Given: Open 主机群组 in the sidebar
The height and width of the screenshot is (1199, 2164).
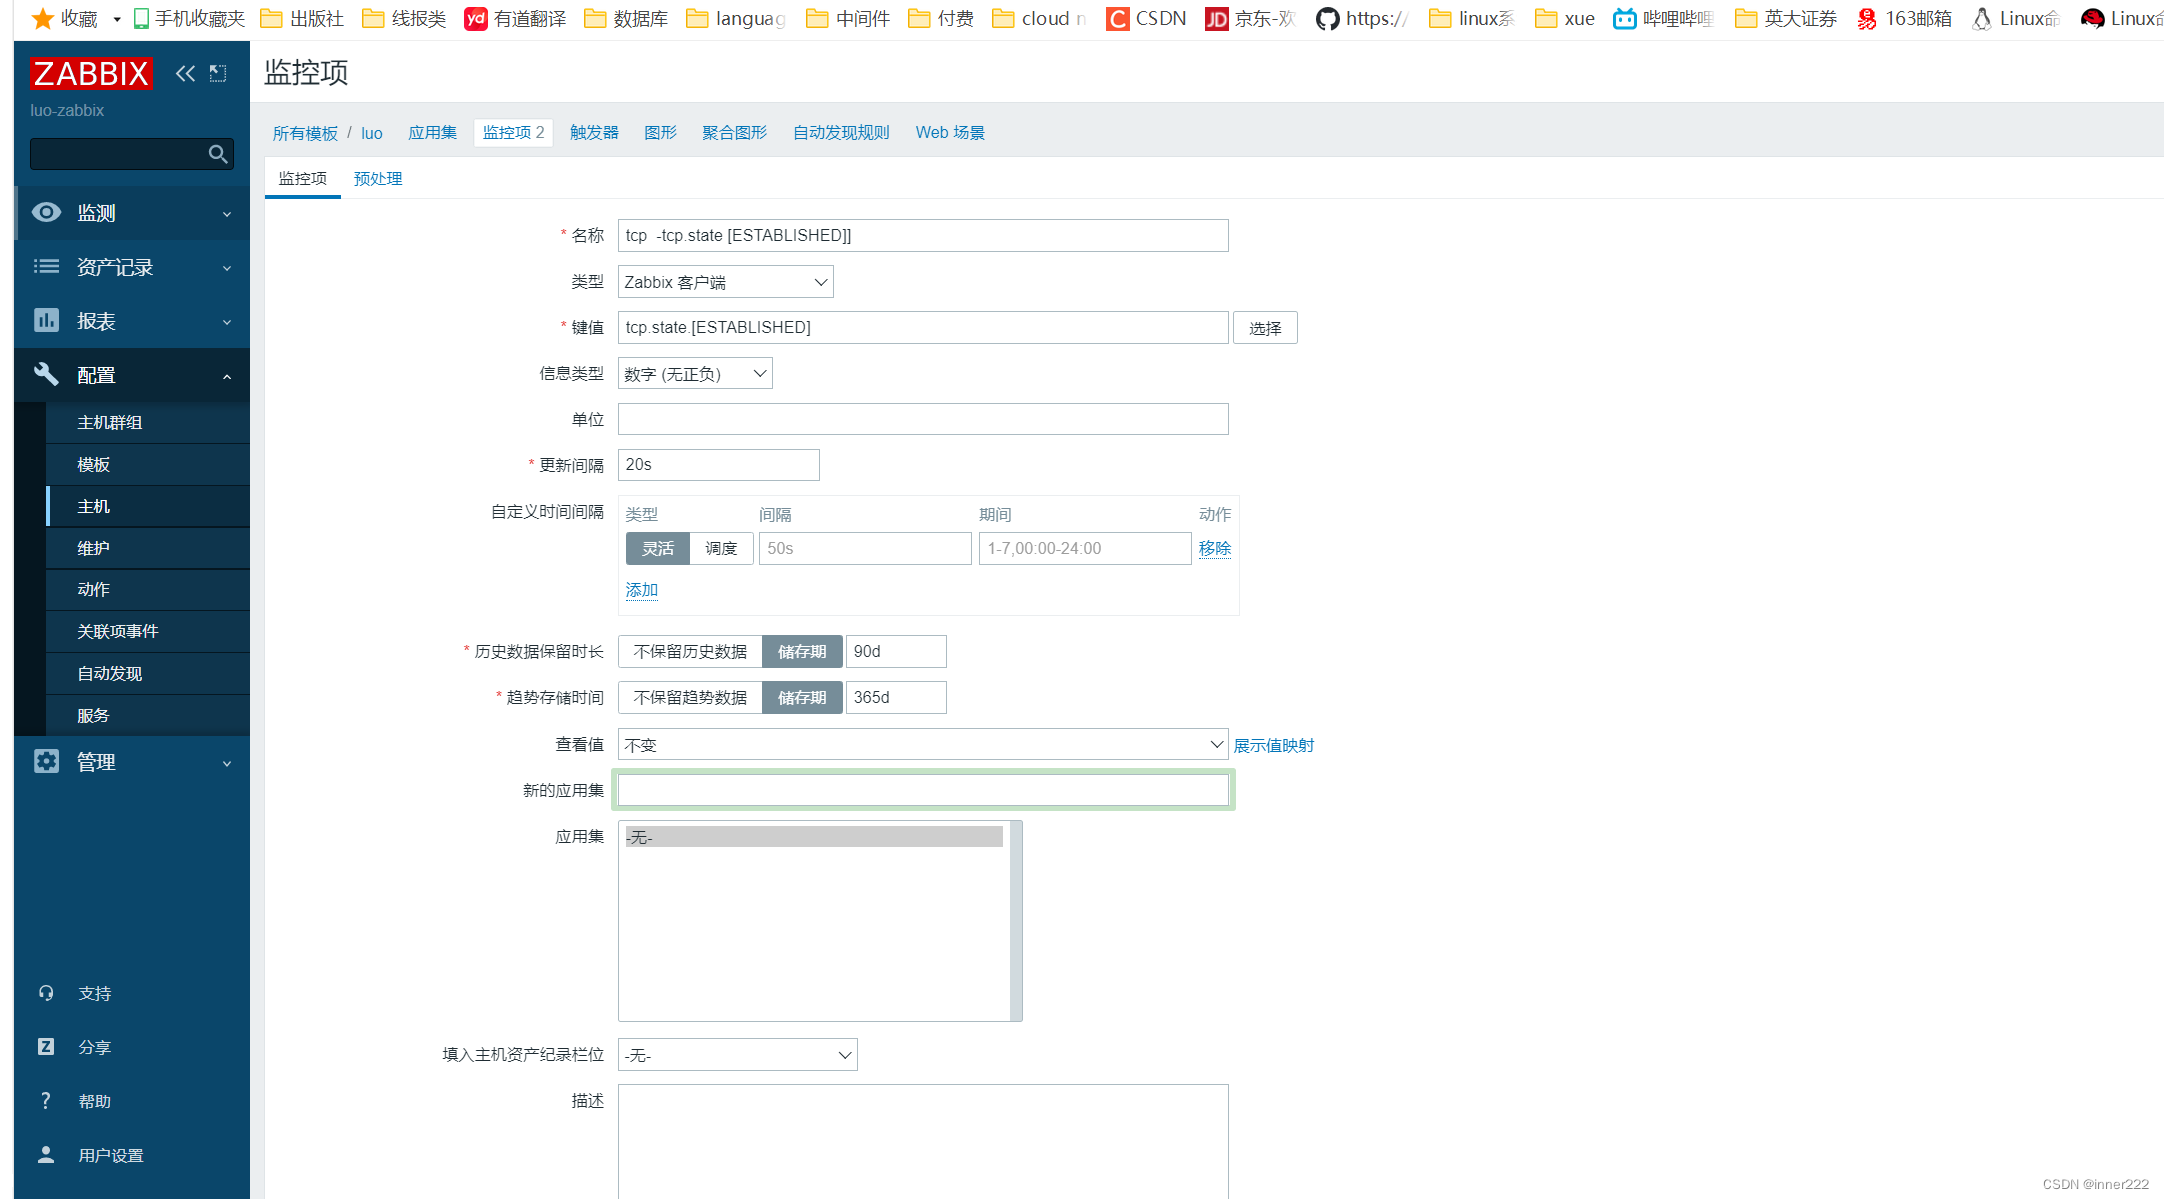Looking at the screenshot, I should [x=148, y=422].
